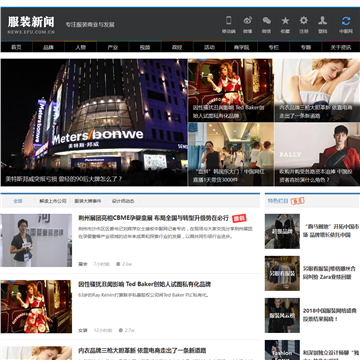Click the person login icon
Image resolution: width=360 pixels, height=360 pixels.
point(322,20)
